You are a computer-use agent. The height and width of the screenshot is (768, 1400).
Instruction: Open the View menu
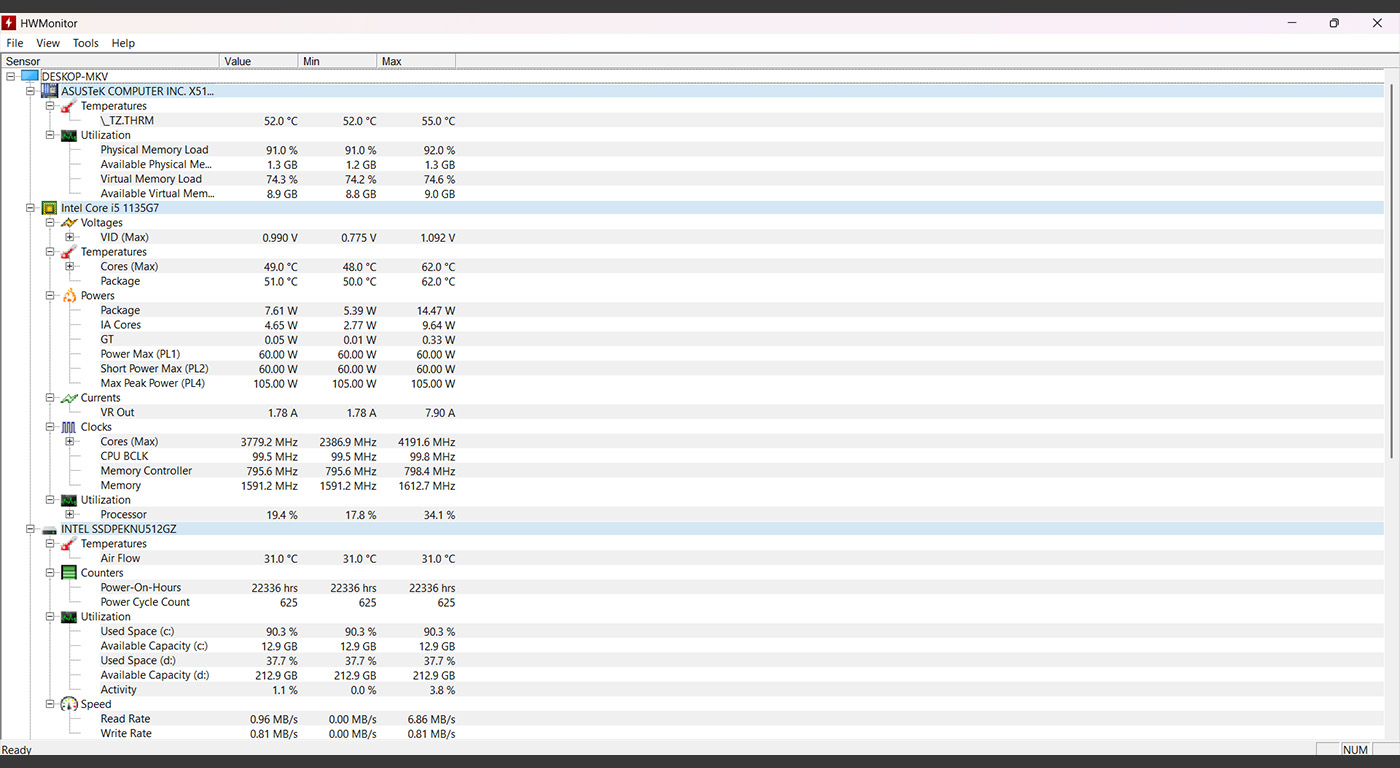pos(48,43)
